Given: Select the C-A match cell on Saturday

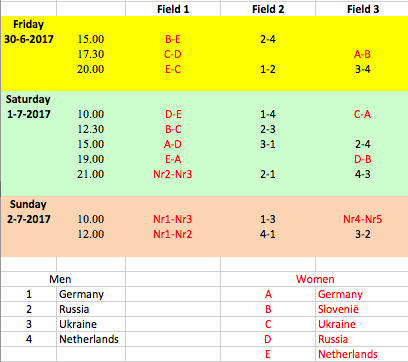Looking at the screenshot, I should [x=362, y=114].
